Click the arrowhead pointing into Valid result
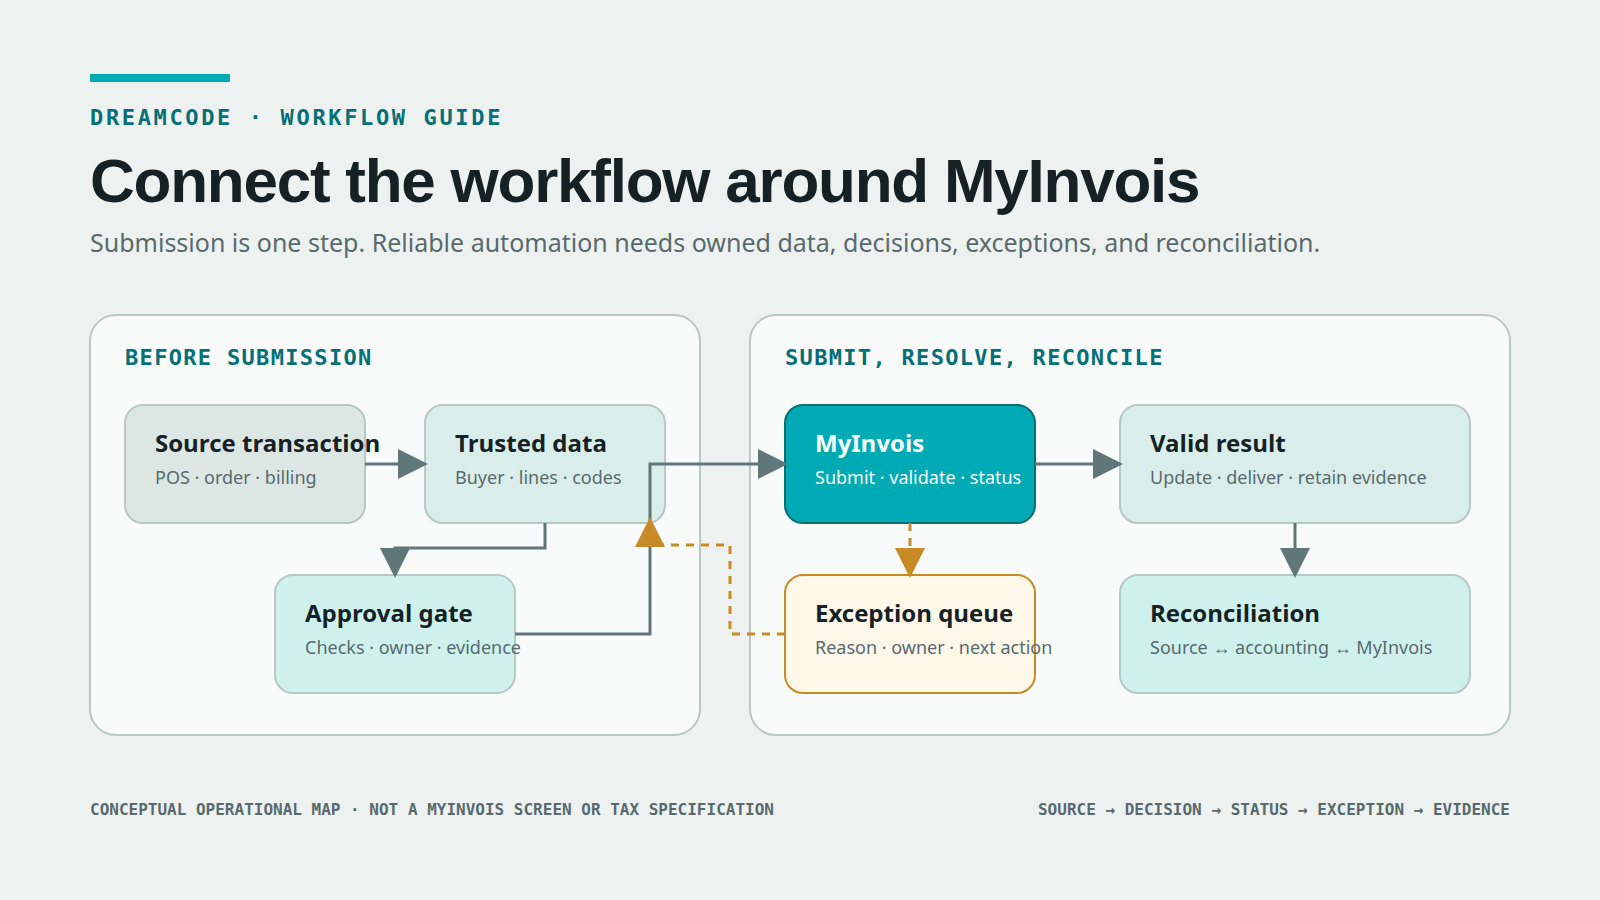1600x900 pixels. tap(1107, 464)
